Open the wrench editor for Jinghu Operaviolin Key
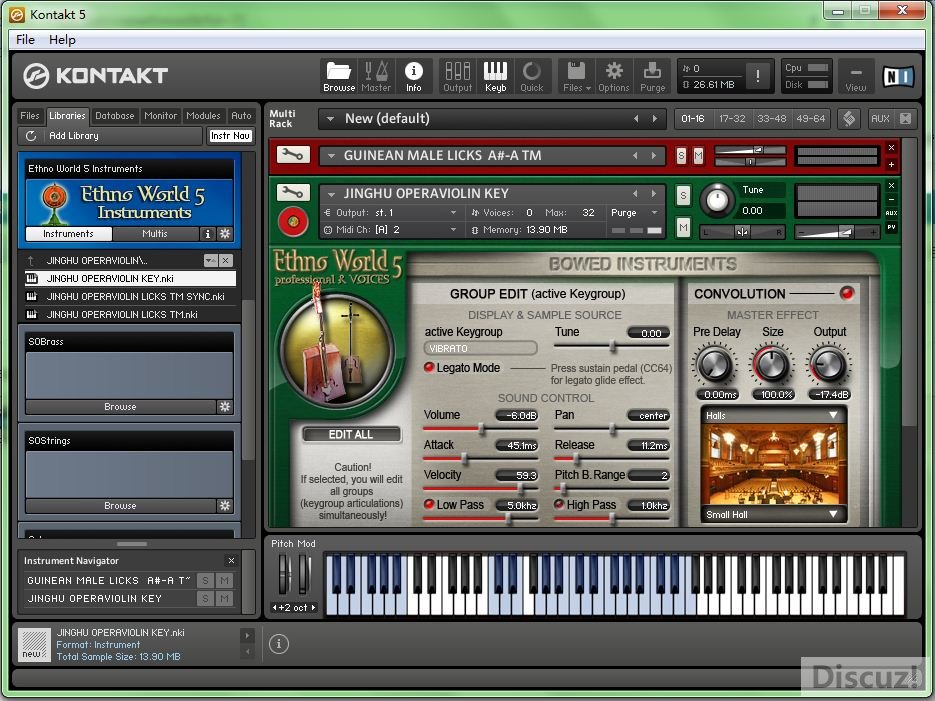This screenshot has height=701, width=935. 293,192
